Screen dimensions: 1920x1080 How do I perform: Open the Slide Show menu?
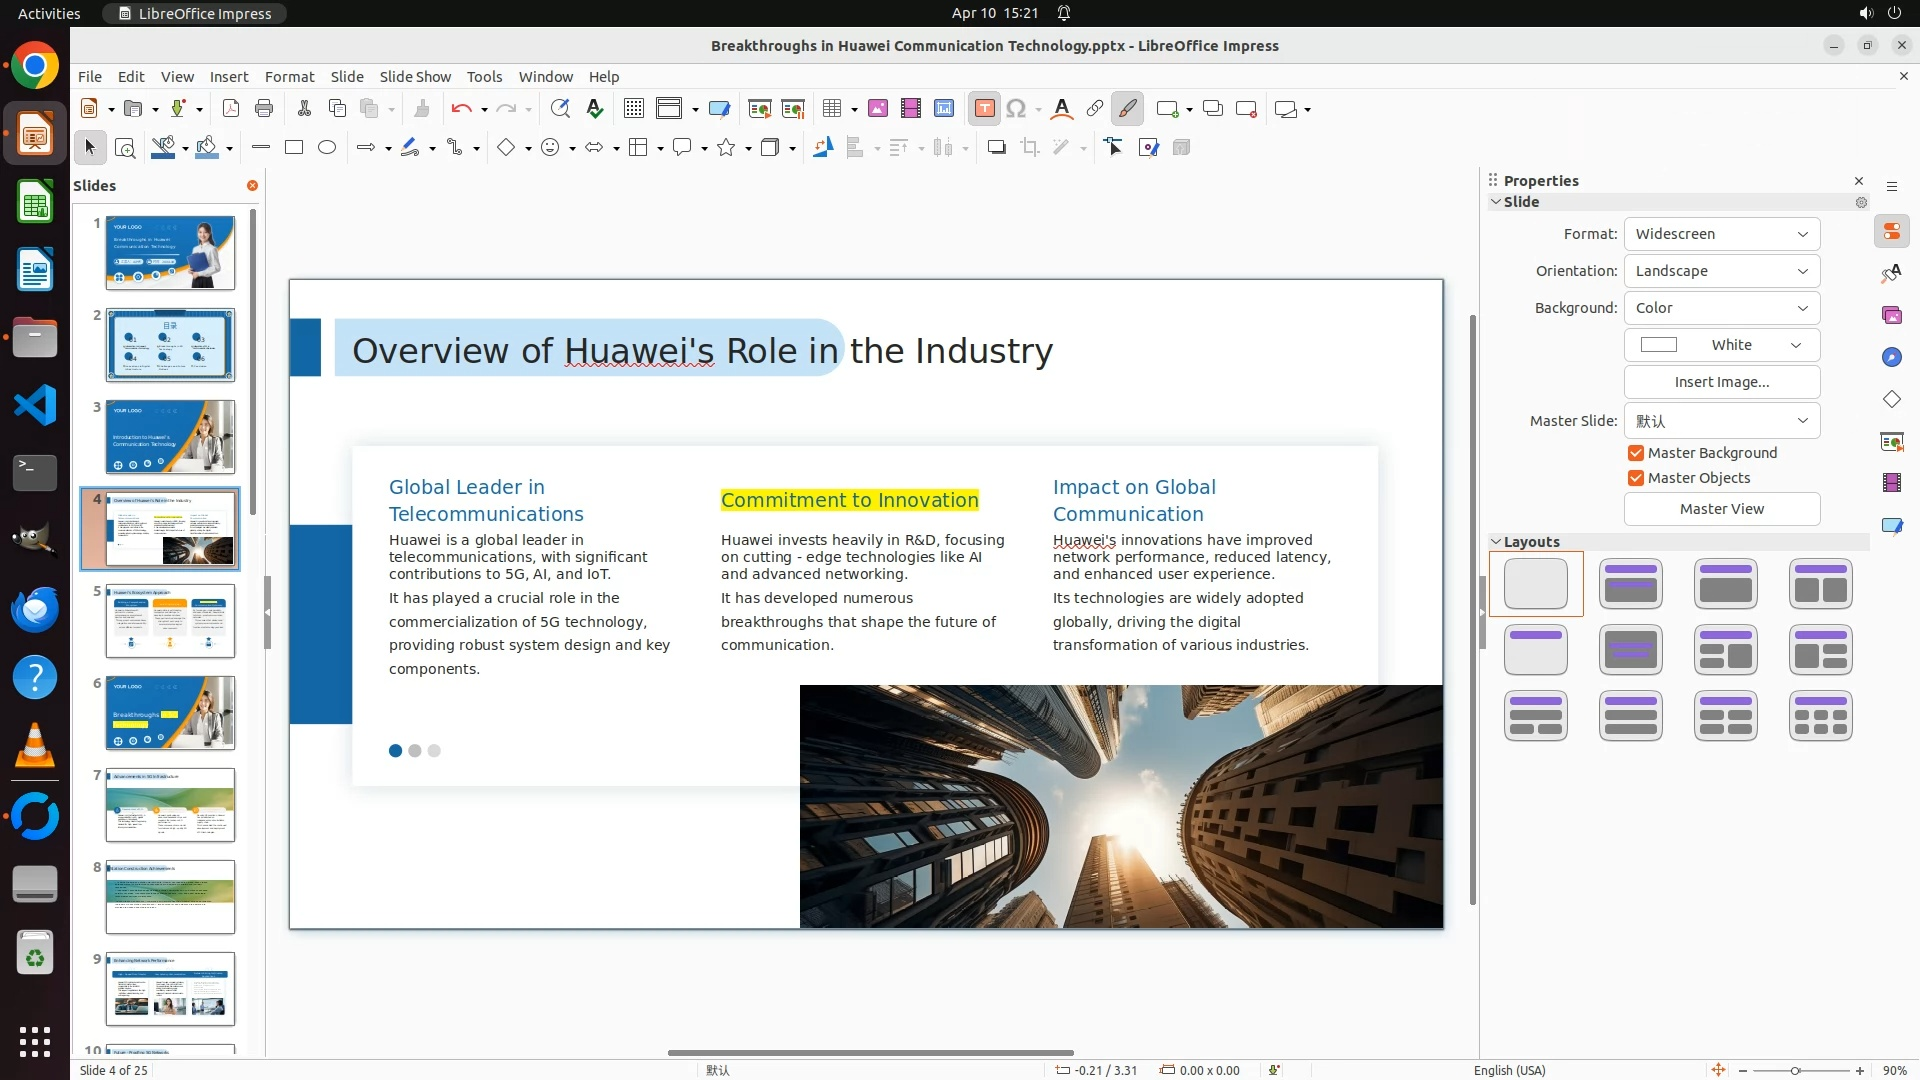point(415,77)
